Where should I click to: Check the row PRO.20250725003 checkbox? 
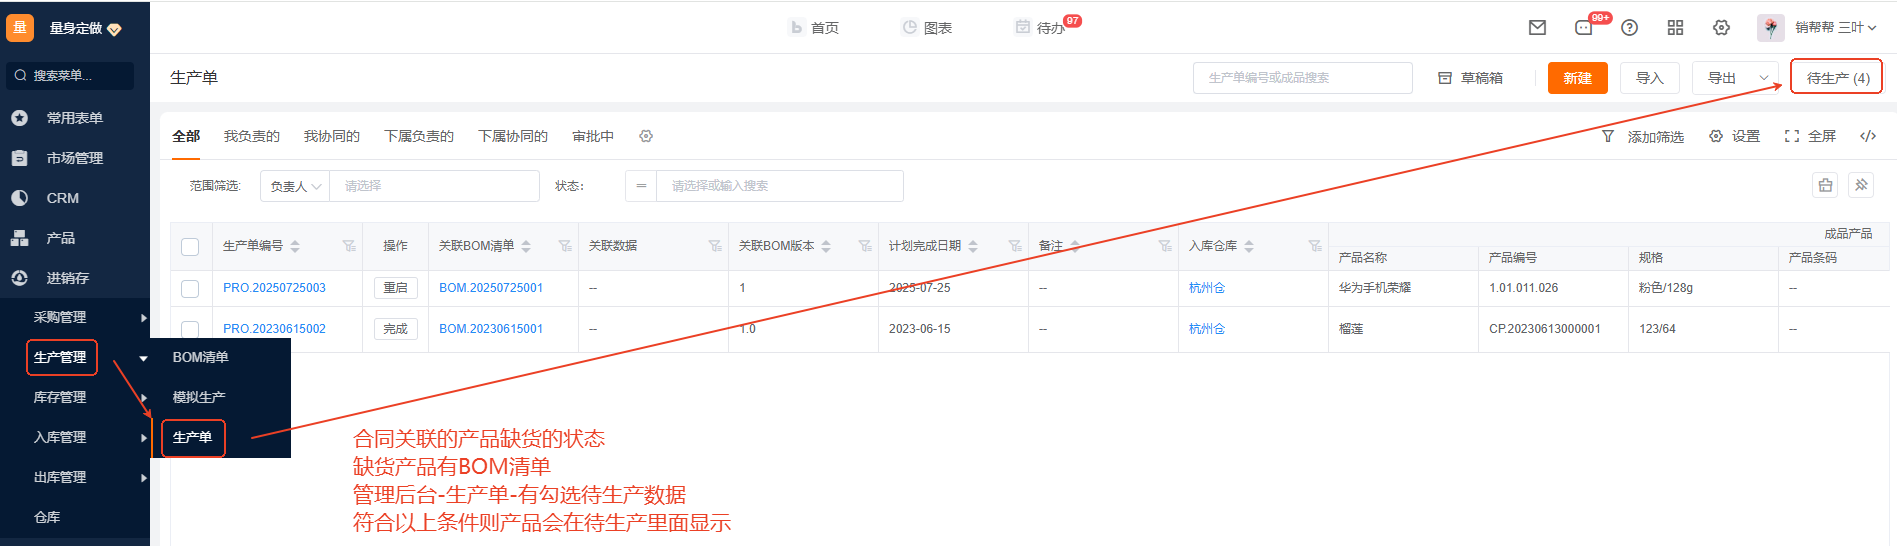click(x=190, y=289)
